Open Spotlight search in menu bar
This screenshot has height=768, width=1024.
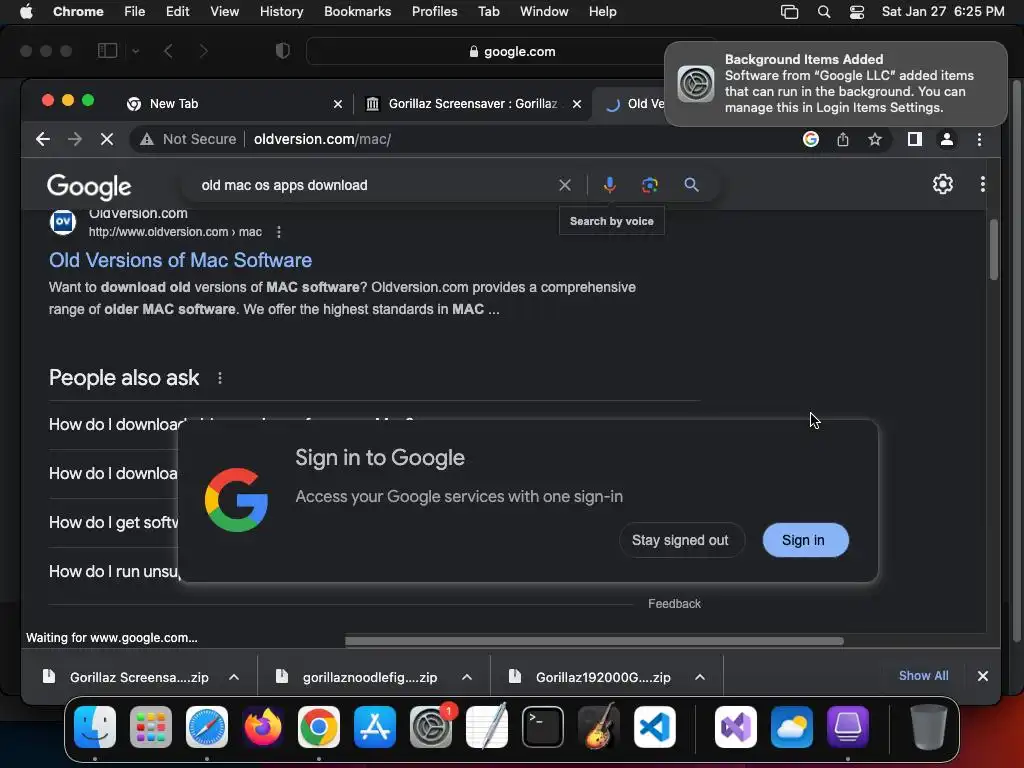tap(824, 12)
